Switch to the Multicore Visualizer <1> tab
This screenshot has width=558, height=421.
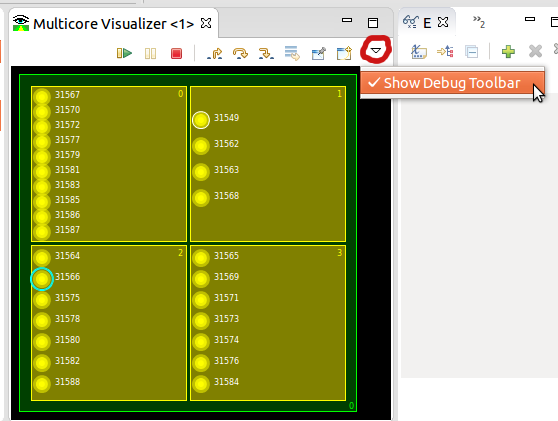coord(113,24)
